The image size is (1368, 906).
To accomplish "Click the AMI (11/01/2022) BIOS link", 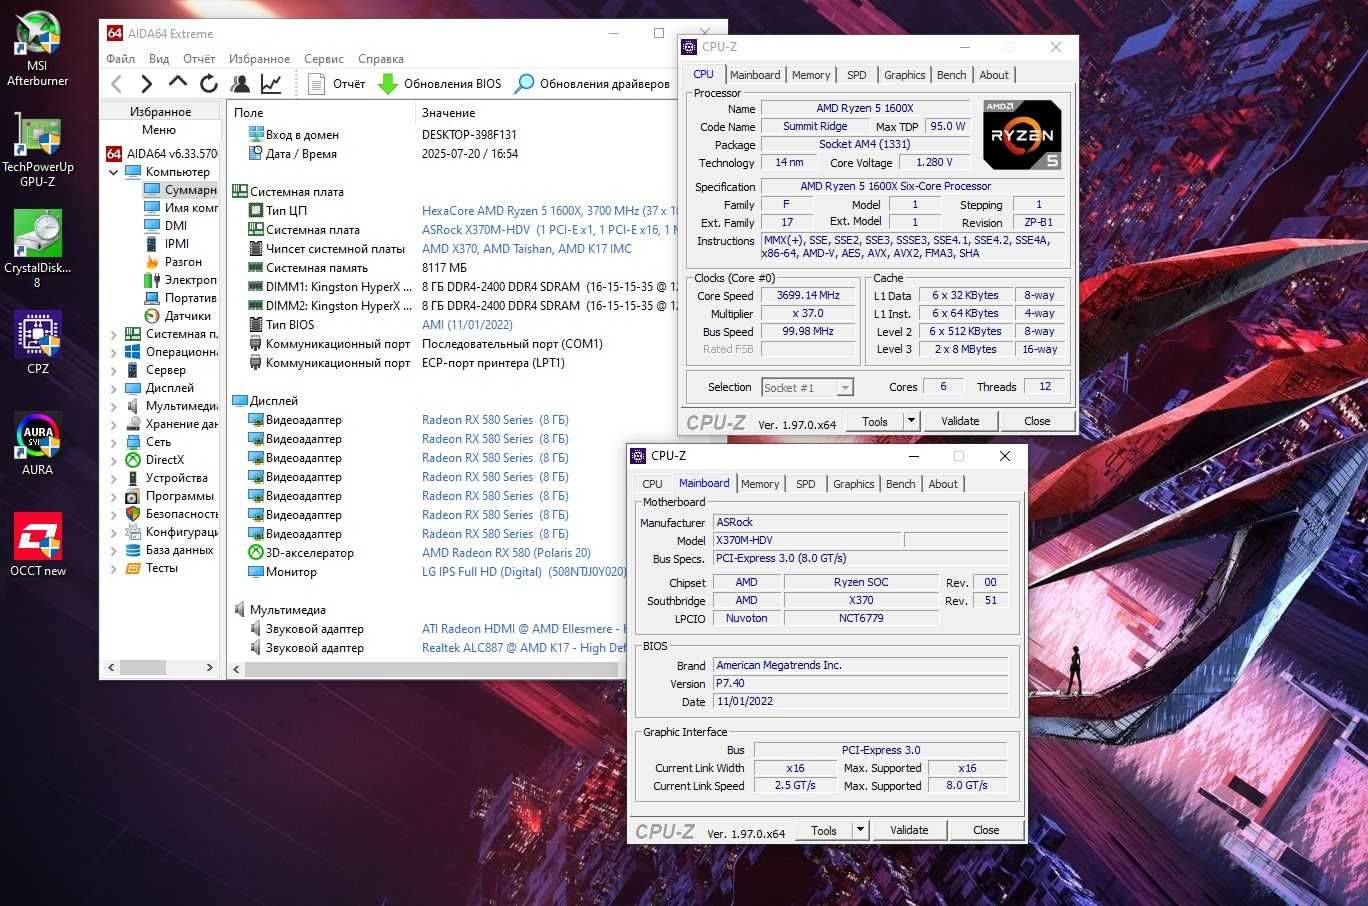I will point(467,325).
